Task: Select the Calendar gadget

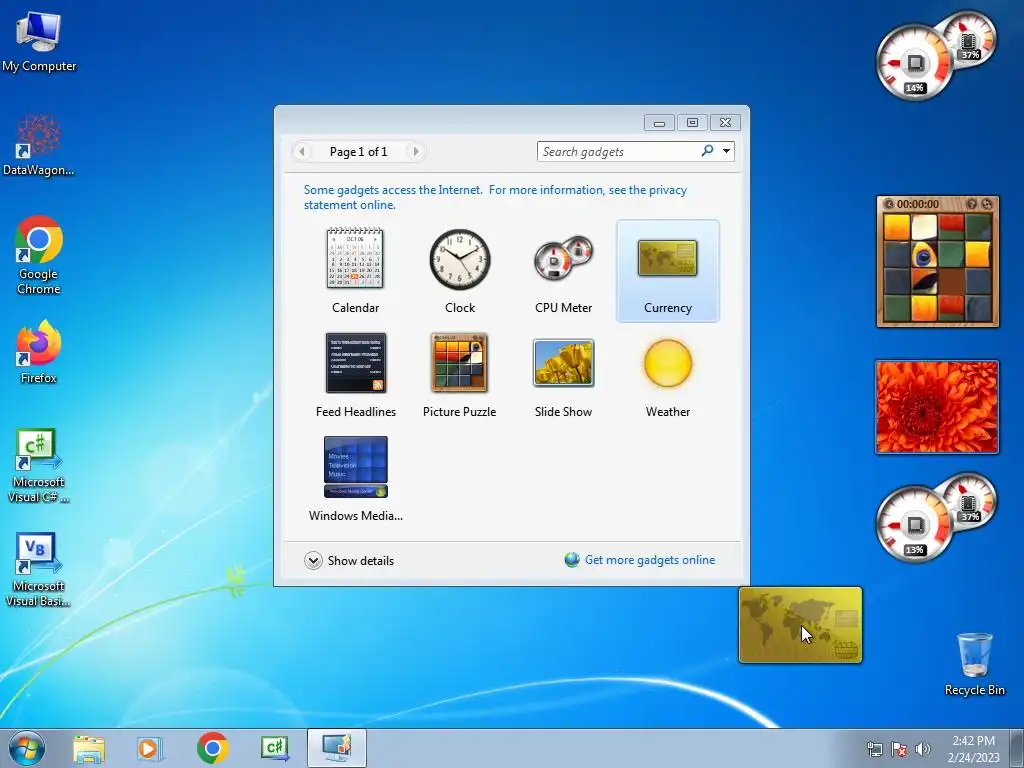Action: [355, 271]
